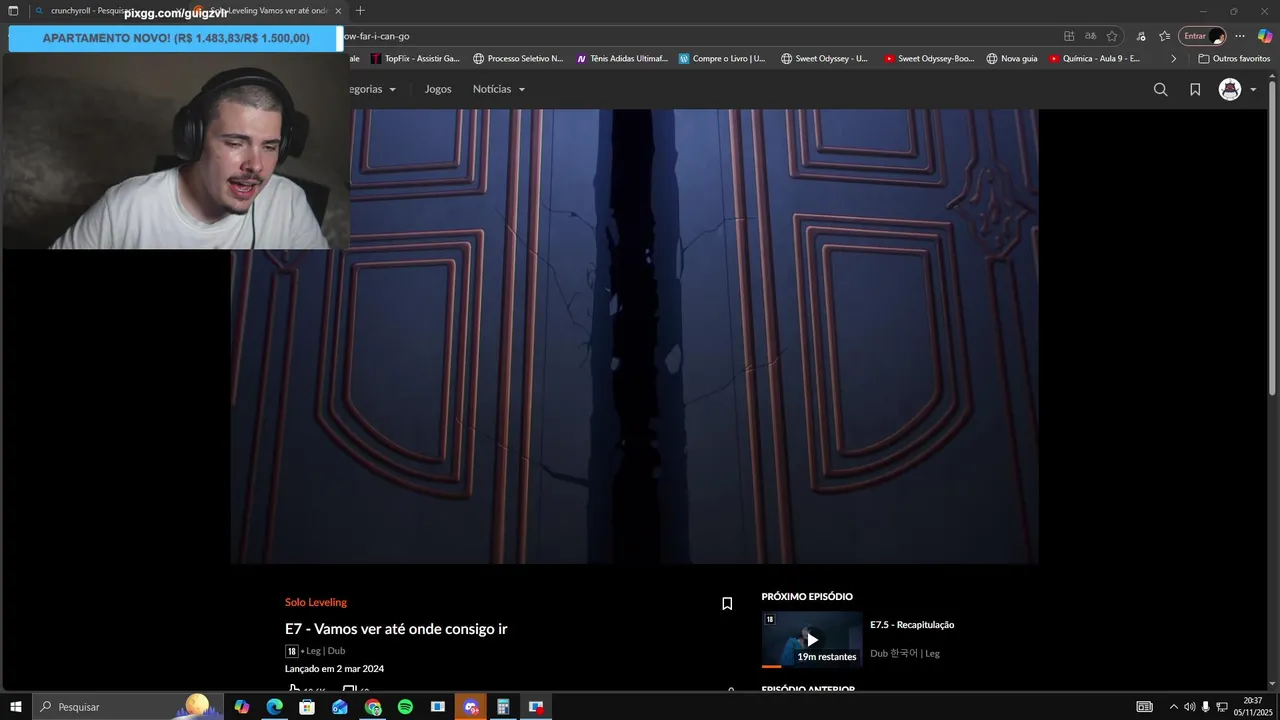Add episode to watchlist via bookmark icon
This screenshot has width=1280, height=720.
click(727, 603)
